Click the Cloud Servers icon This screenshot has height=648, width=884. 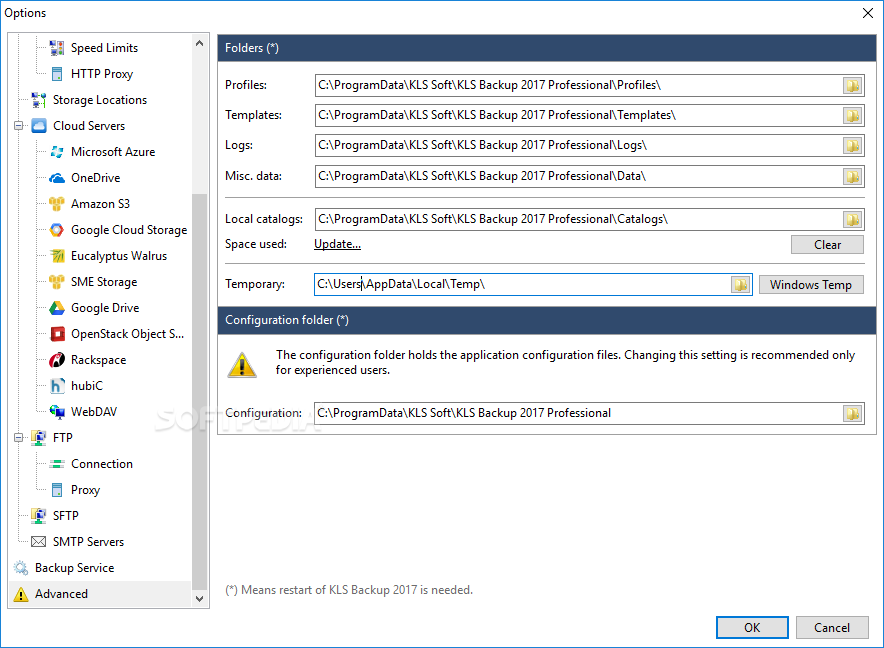click(39, 126)
